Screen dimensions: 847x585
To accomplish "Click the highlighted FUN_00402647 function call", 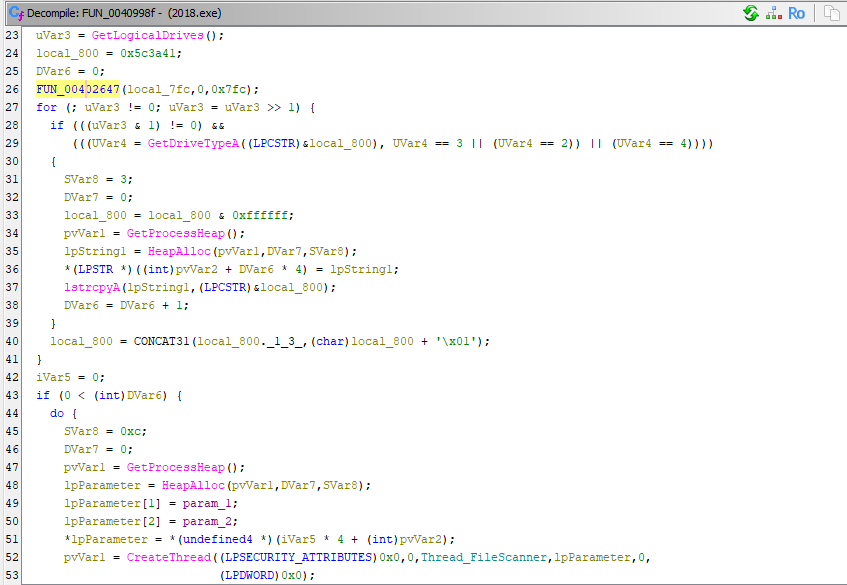I will [78, 89].
